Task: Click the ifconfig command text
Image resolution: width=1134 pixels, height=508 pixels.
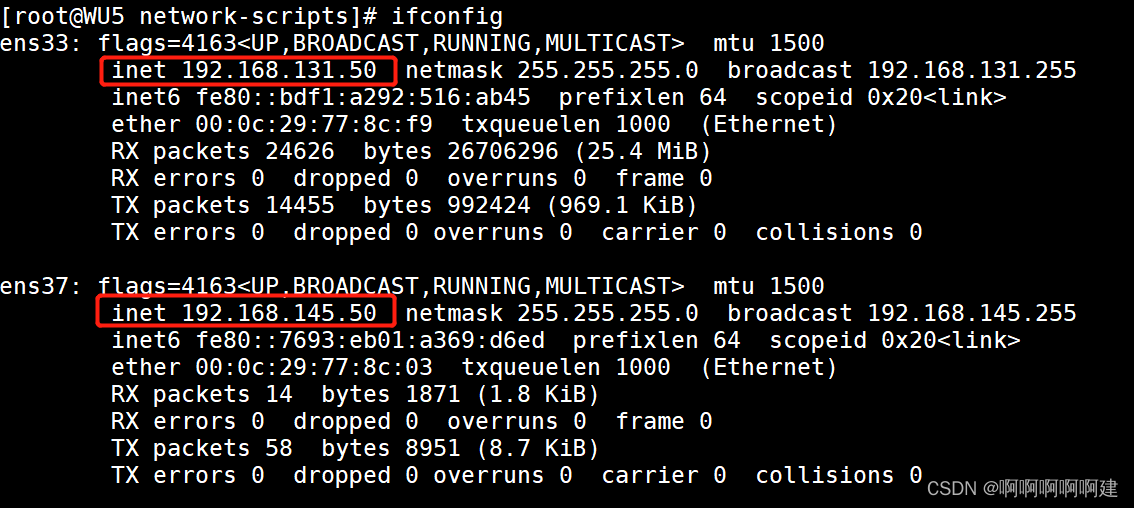Action: tap(447, 16)
